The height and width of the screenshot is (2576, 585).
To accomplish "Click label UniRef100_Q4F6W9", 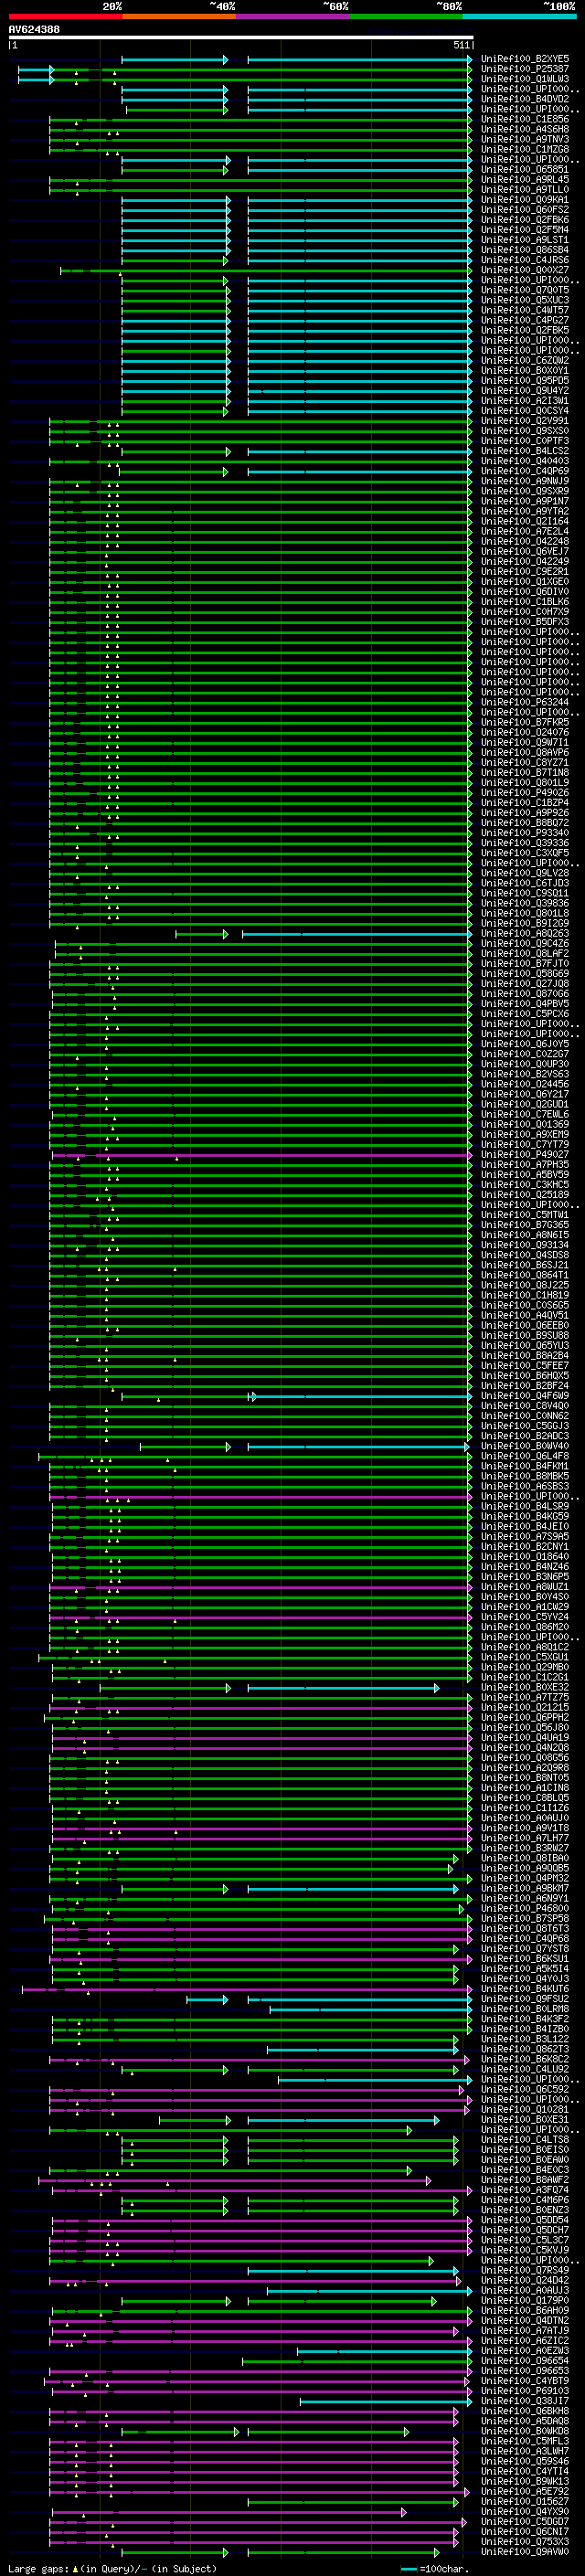I will [x=524, y=1396].
